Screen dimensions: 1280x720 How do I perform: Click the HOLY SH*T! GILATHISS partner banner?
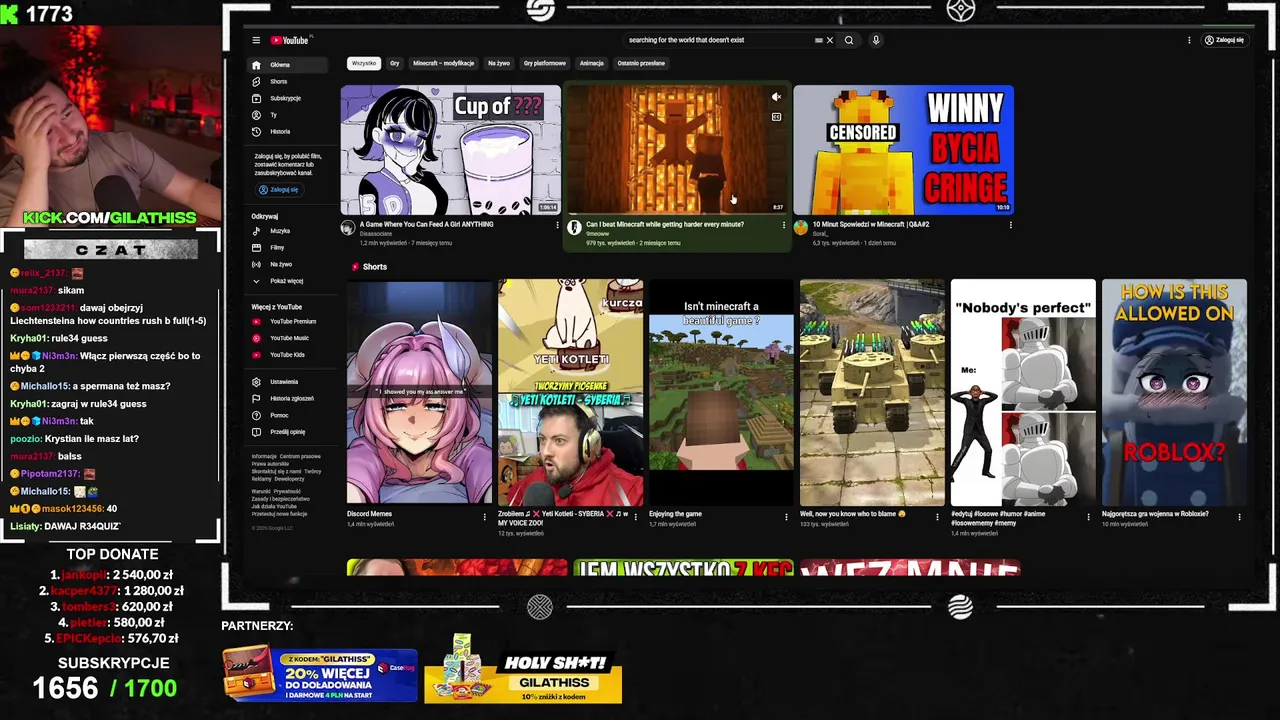(523, 671)
